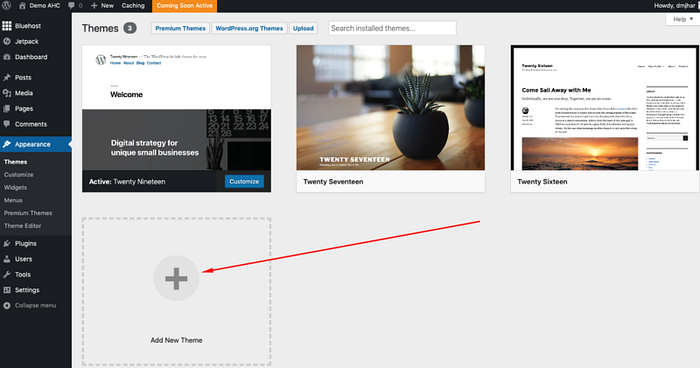Screen dimensions: 700x368
Task: Open the Bluehost grid icon in sidebar
Action: coord(7,26)
